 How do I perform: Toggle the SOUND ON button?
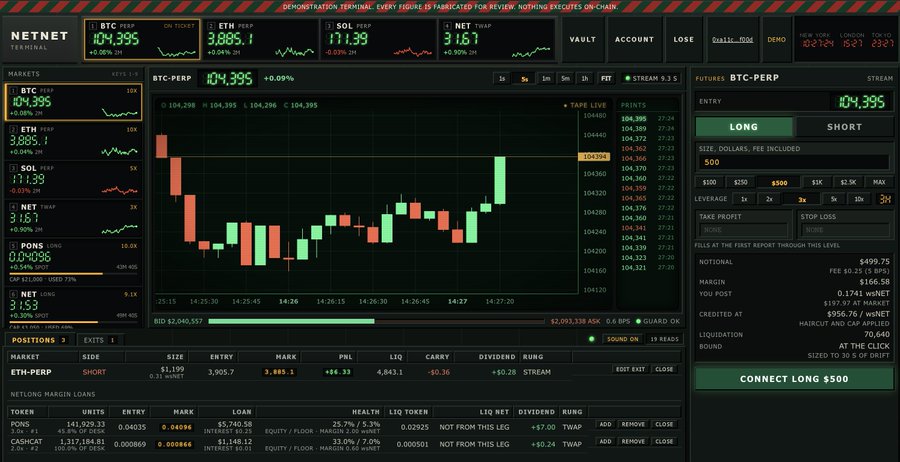623,339
